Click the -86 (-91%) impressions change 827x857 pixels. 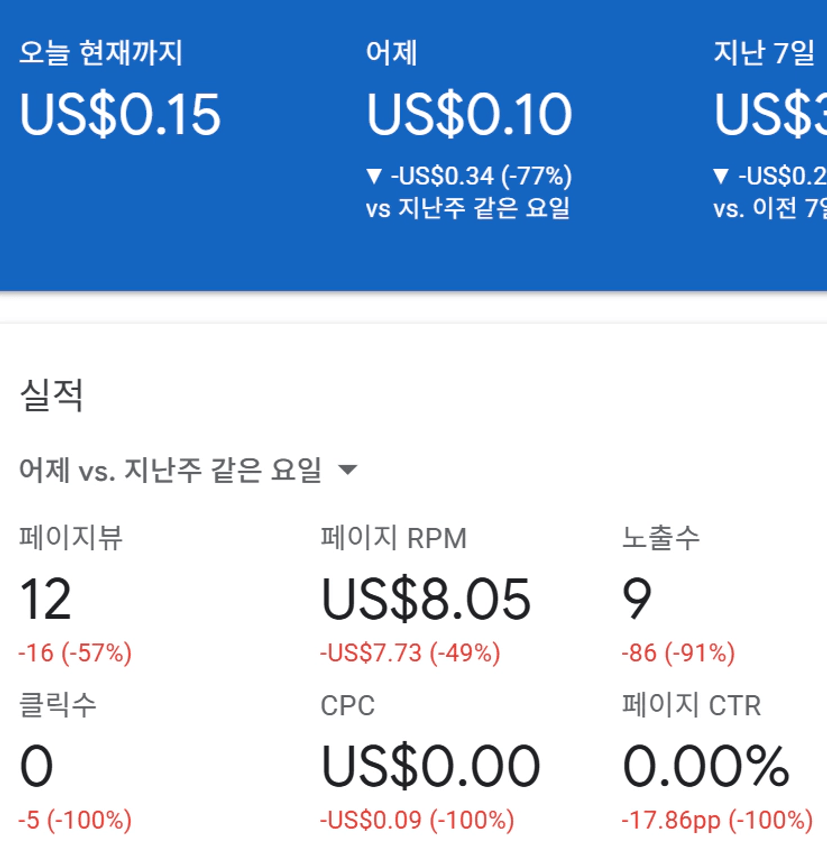point(678,655)
